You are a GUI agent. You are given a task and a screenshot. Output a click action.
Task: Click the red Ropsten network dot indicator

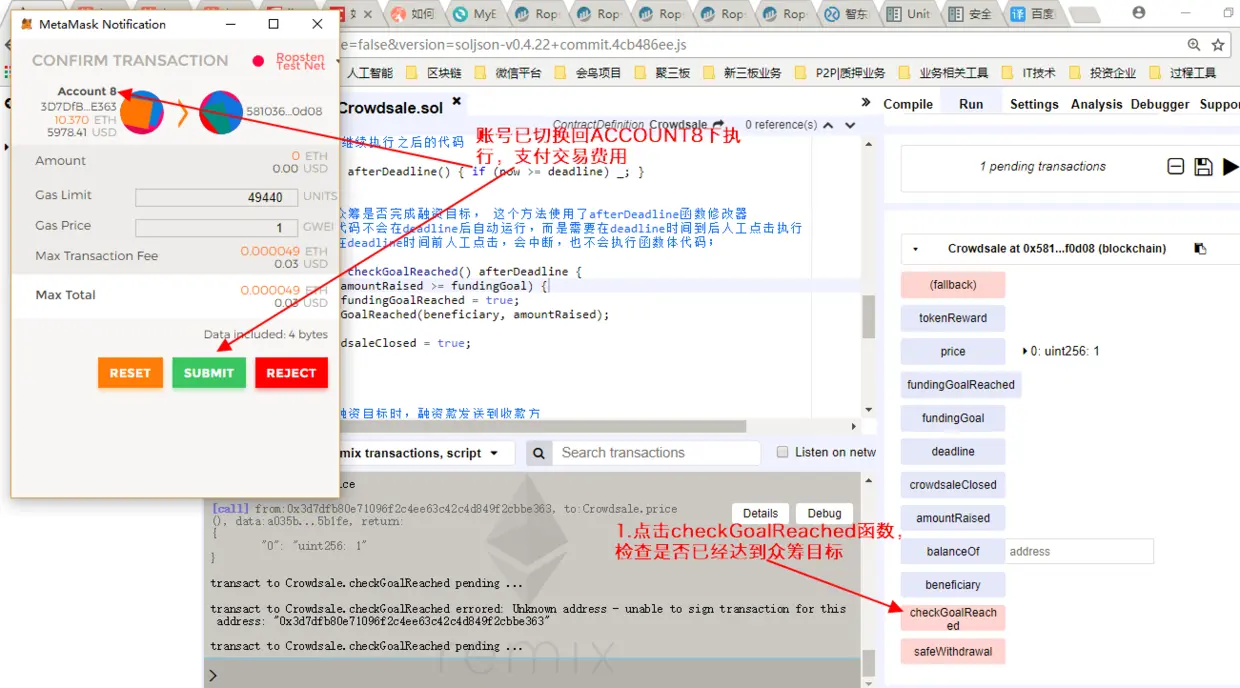coord(258,61)
